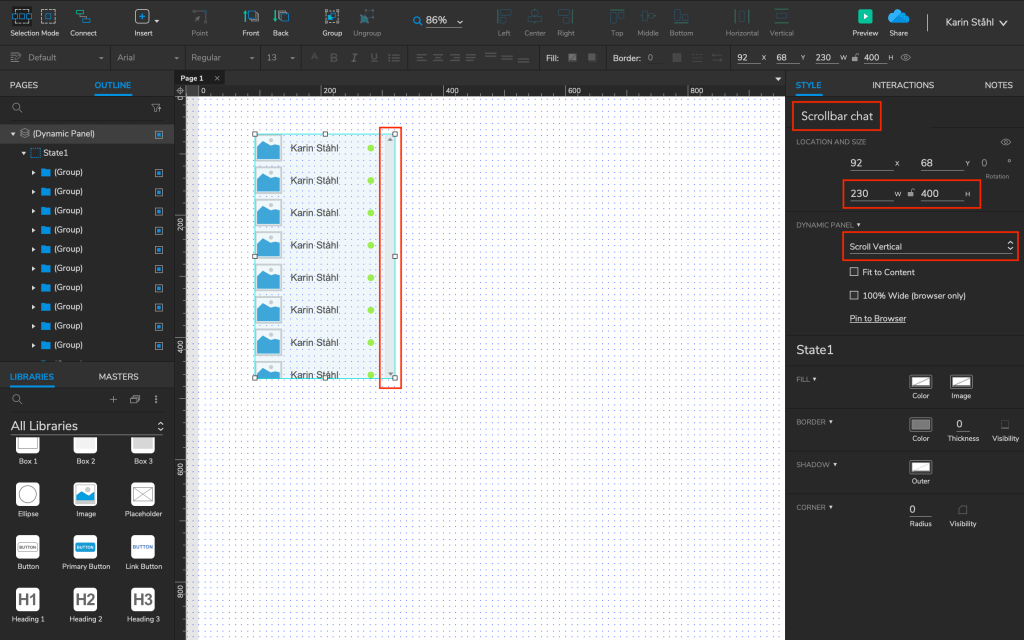Image resolution: width=1024 pixels, height=640 pixels.
Task: Toggle visibility eye in Location and Size
Action: coord(1006,142)
